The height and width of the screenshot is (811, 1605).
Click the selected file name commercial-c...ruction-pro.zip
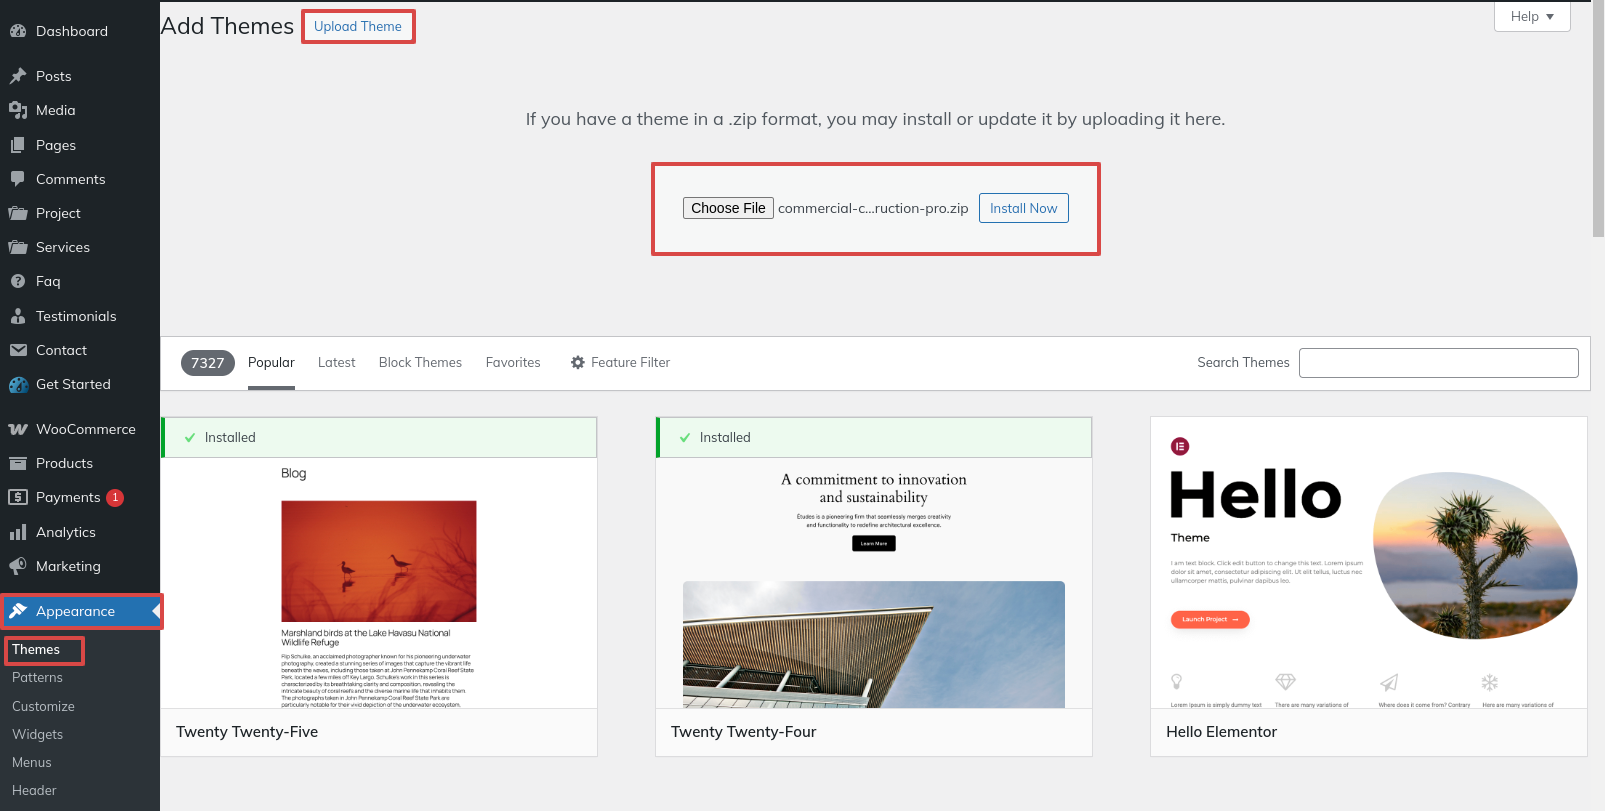(873, 208)
